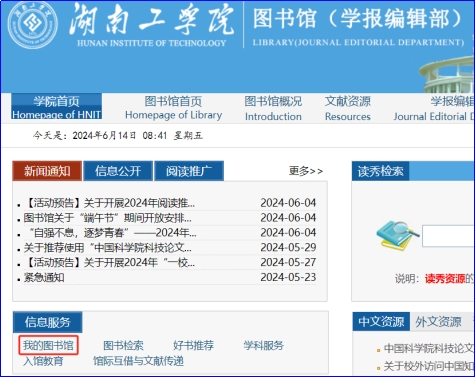This screenshot has height=377, width=475.
Task: Open 文献资源 Resources menu
Action: point(348,108)
